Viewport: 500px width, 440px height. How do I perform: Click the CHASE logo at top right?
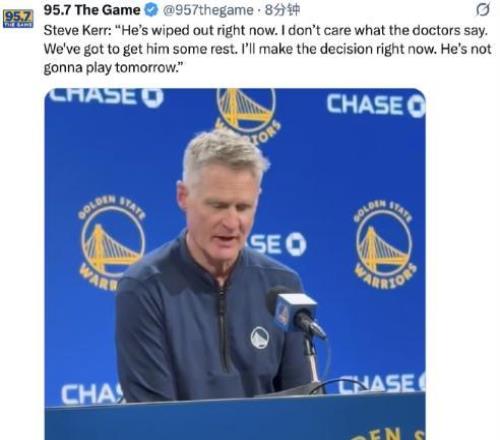[376, 105]
